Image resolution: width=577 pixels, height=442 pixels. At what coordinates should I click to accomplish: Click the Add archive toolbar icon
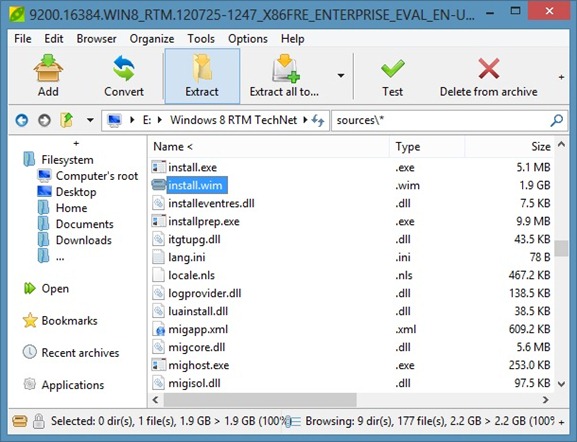(48, 67)
